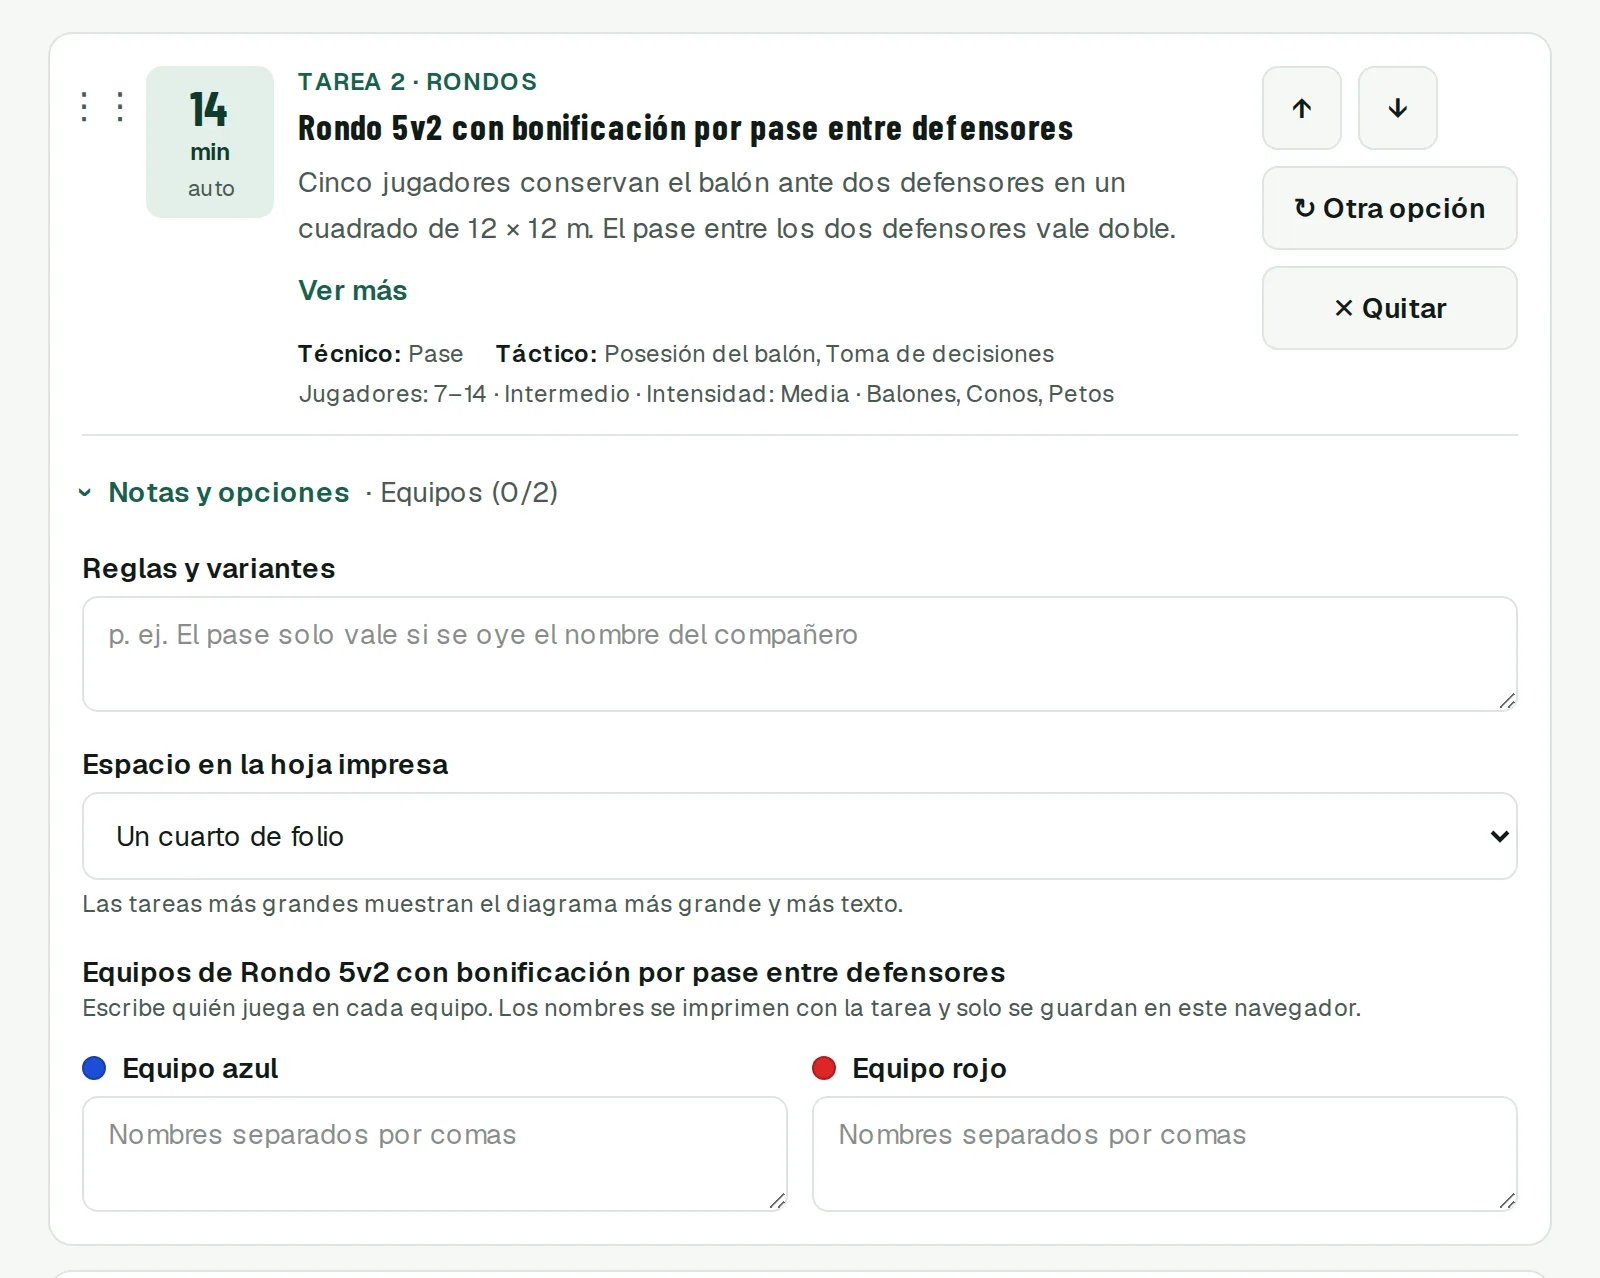Viewport: 1600px width, 1278px height.
Task: Click the Otra opción button
Action: coord(1389,208)
